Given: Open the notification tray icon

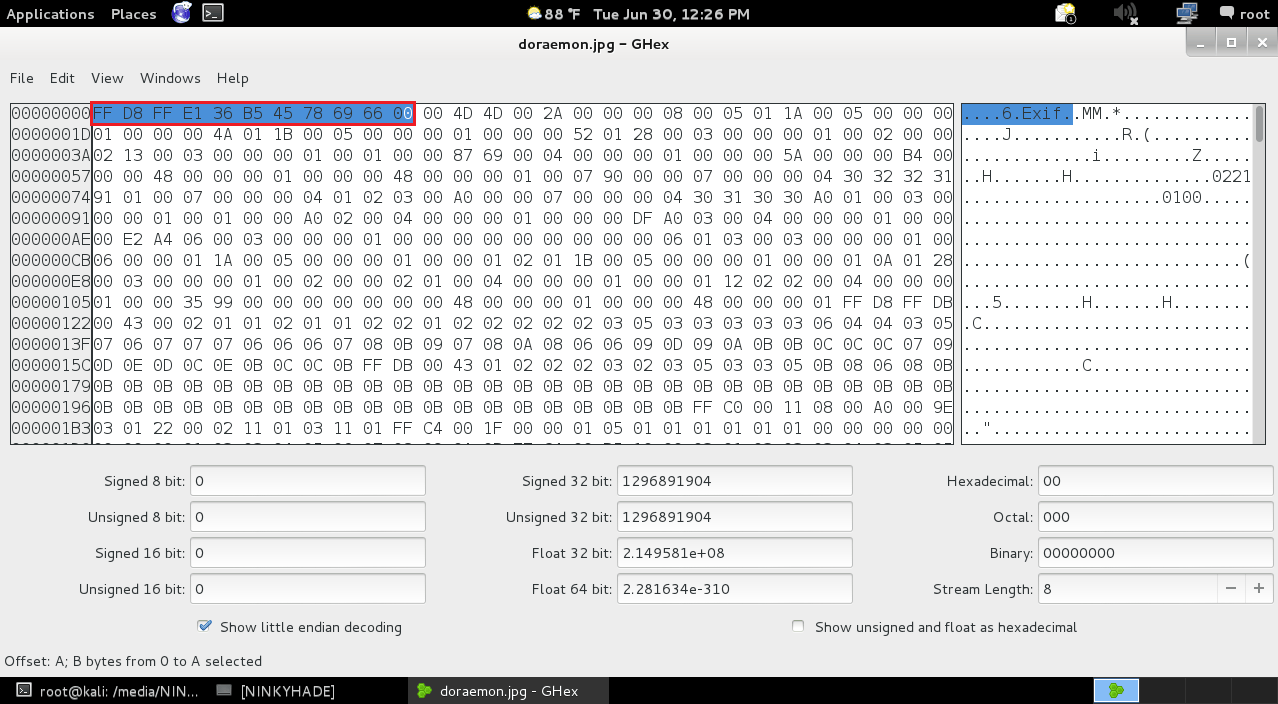Looking at the screenshot, I should [1065, 14].
